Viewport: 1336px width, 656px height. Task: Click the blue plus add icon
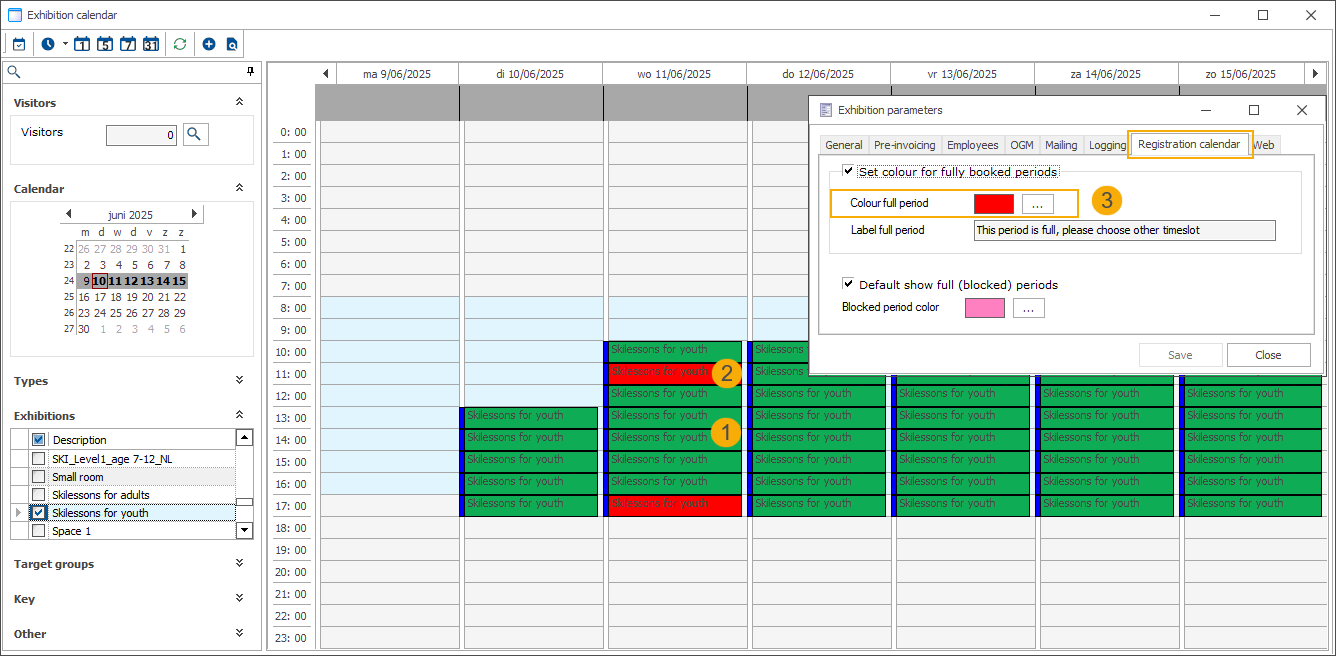[209, 44]
